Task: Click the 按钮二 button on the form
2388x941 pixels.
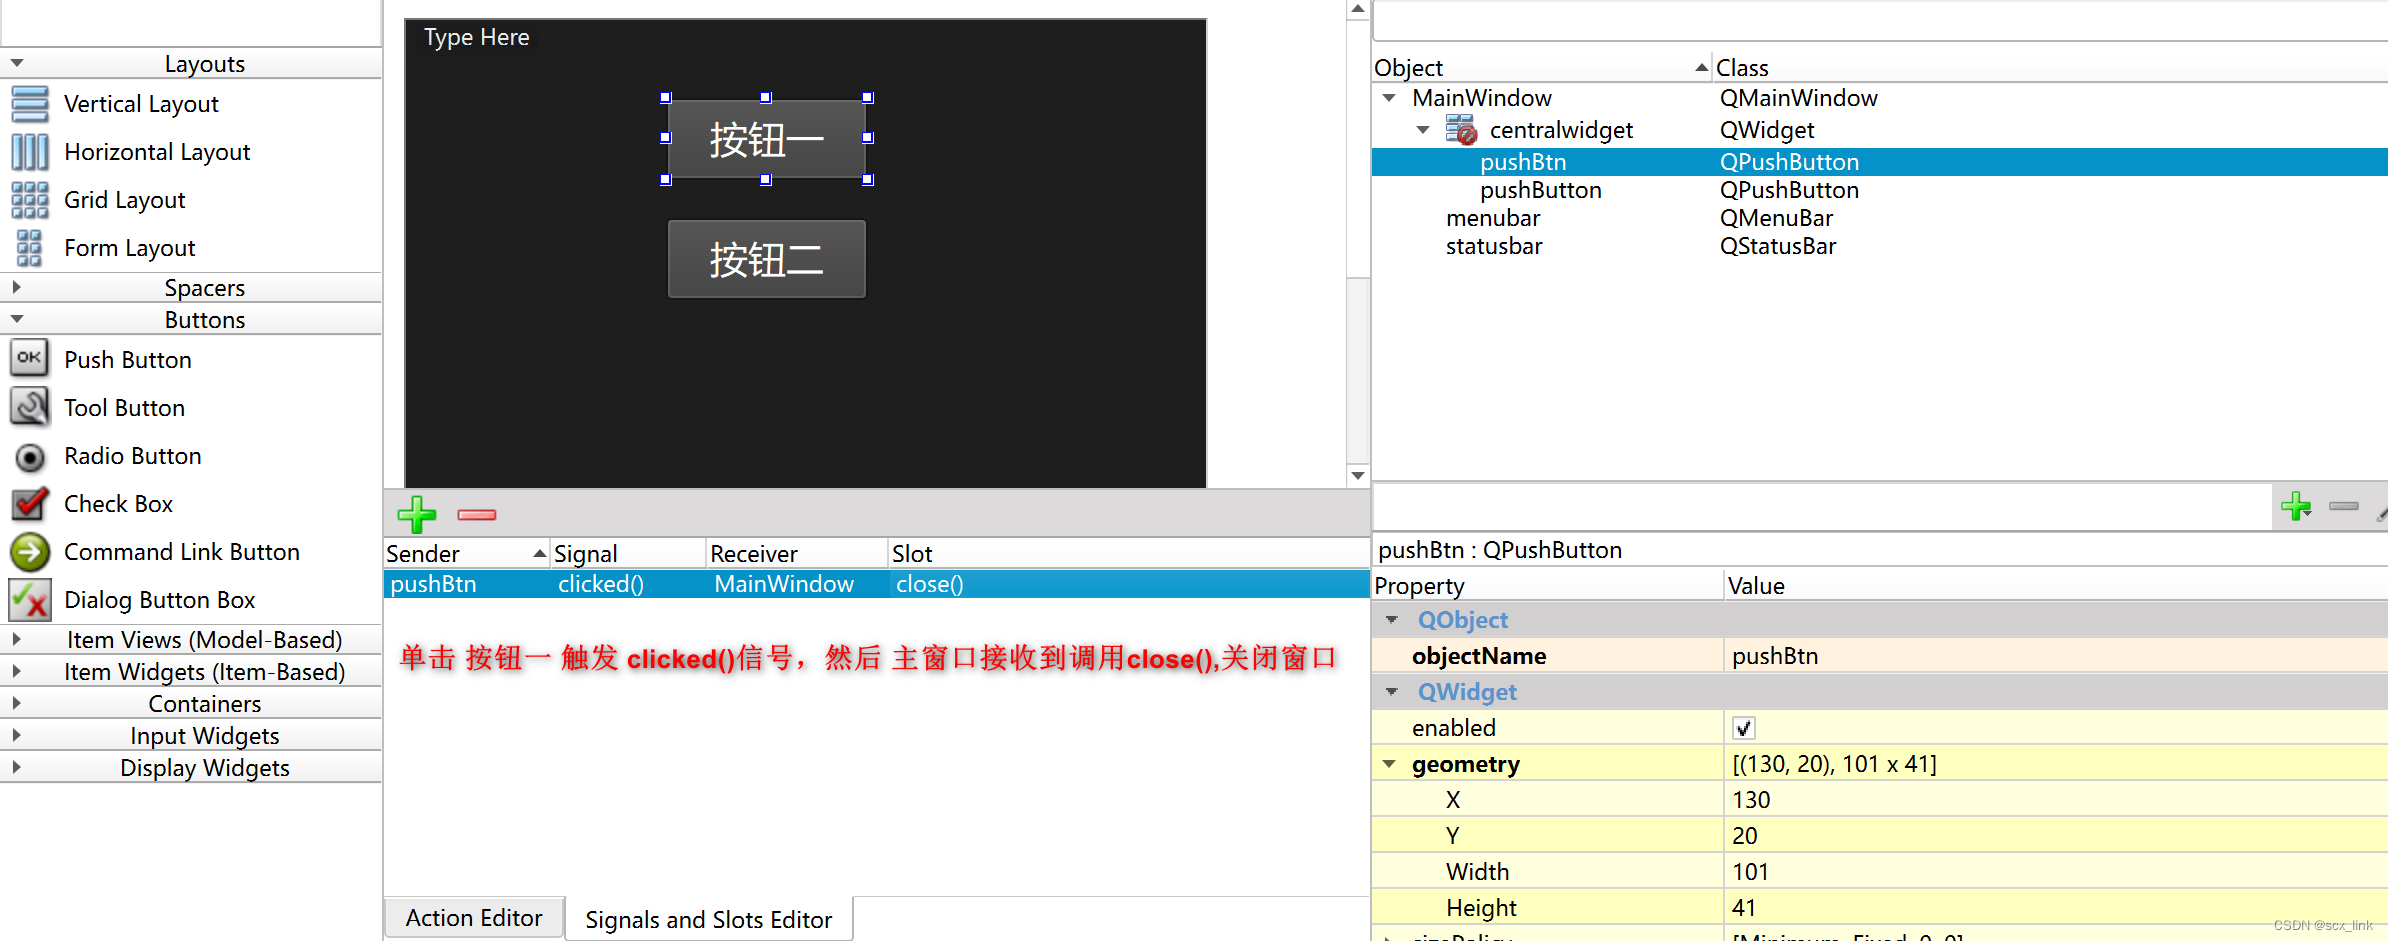Action: point(766,259)
